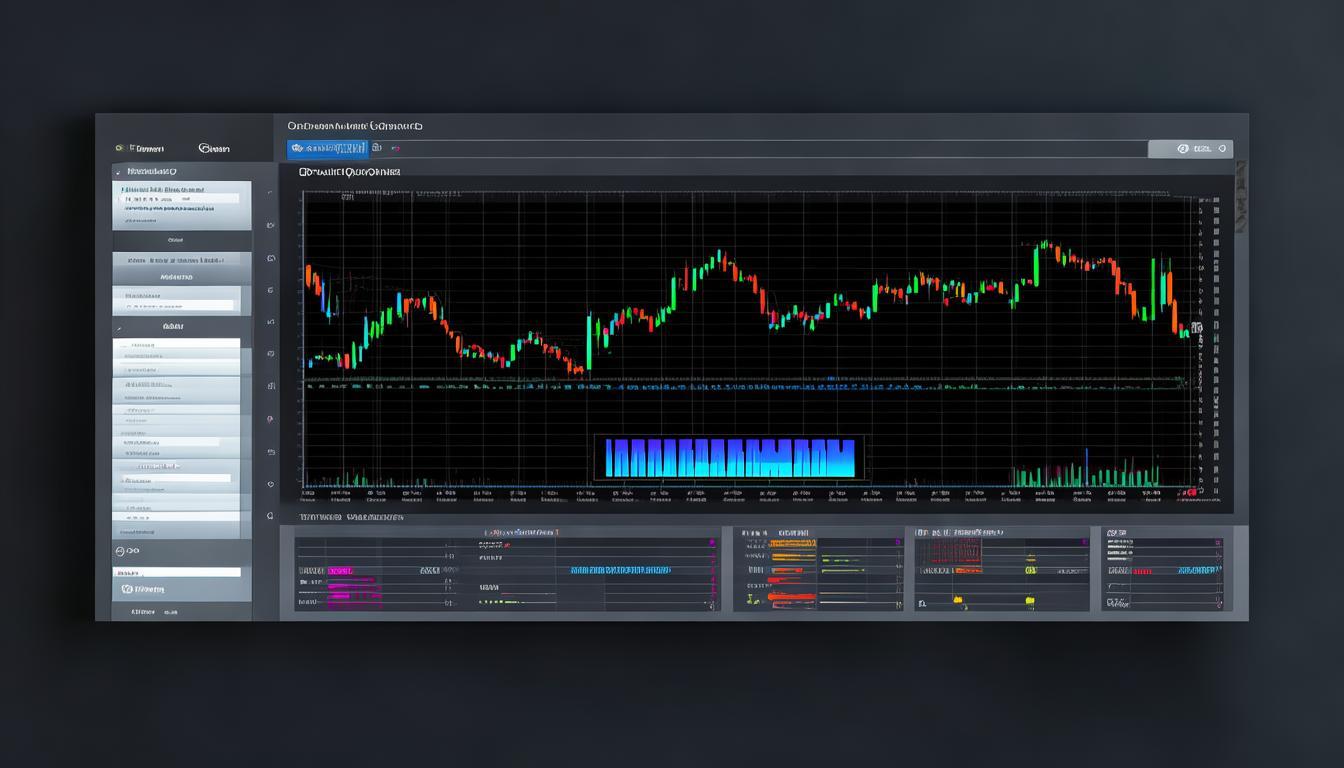This screenshot has height=768, width=1344.
Task: Click the small pink icon beside the blue tab
Action: (x=395, y=149)
